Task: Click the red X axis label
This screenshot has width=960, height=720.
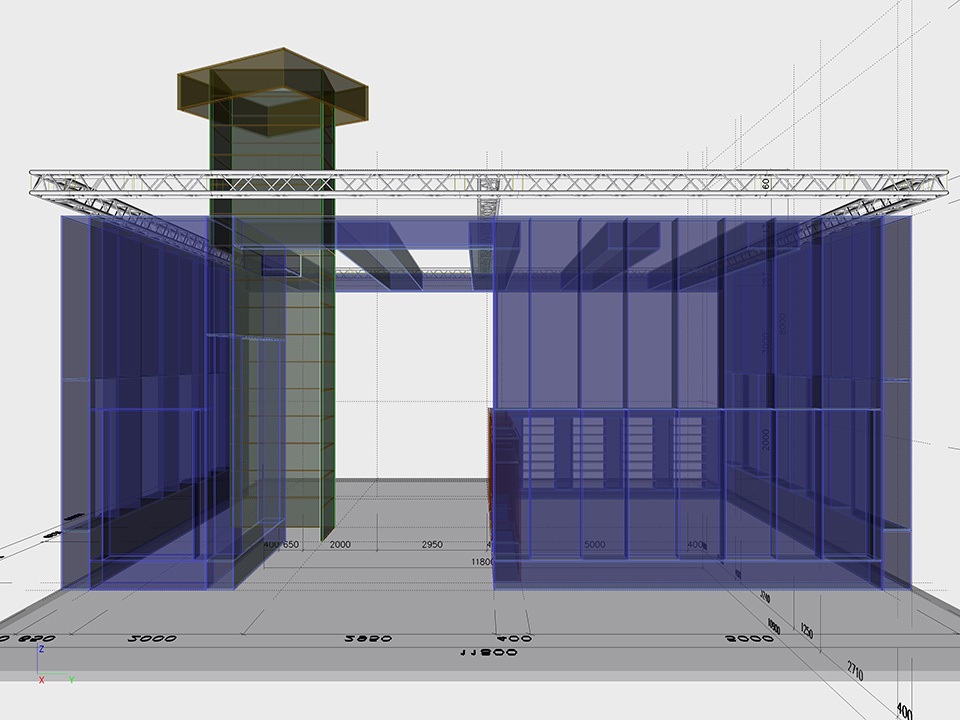Action: 41,680
